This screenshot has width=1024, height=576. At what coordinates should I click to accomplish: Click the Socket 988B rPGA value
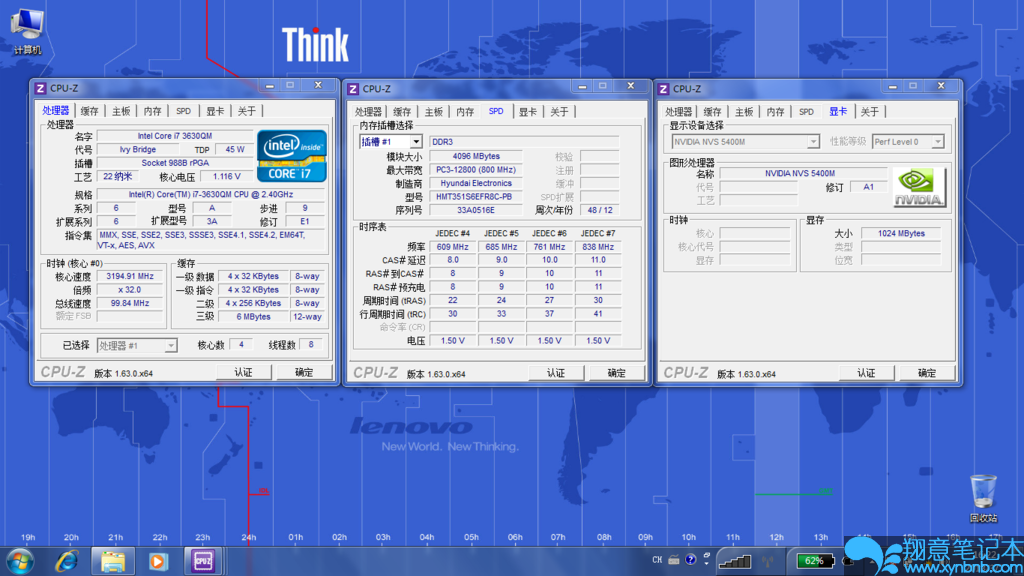174,163
